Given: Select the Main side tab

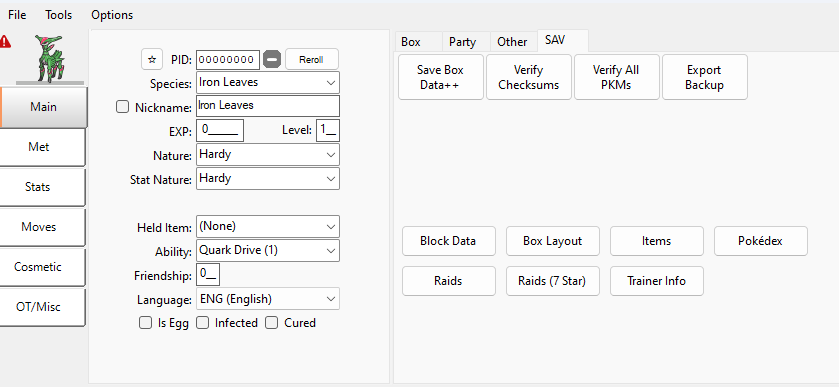Looking at the screenshot, I should pyautogui.click(x=43, y=107).
